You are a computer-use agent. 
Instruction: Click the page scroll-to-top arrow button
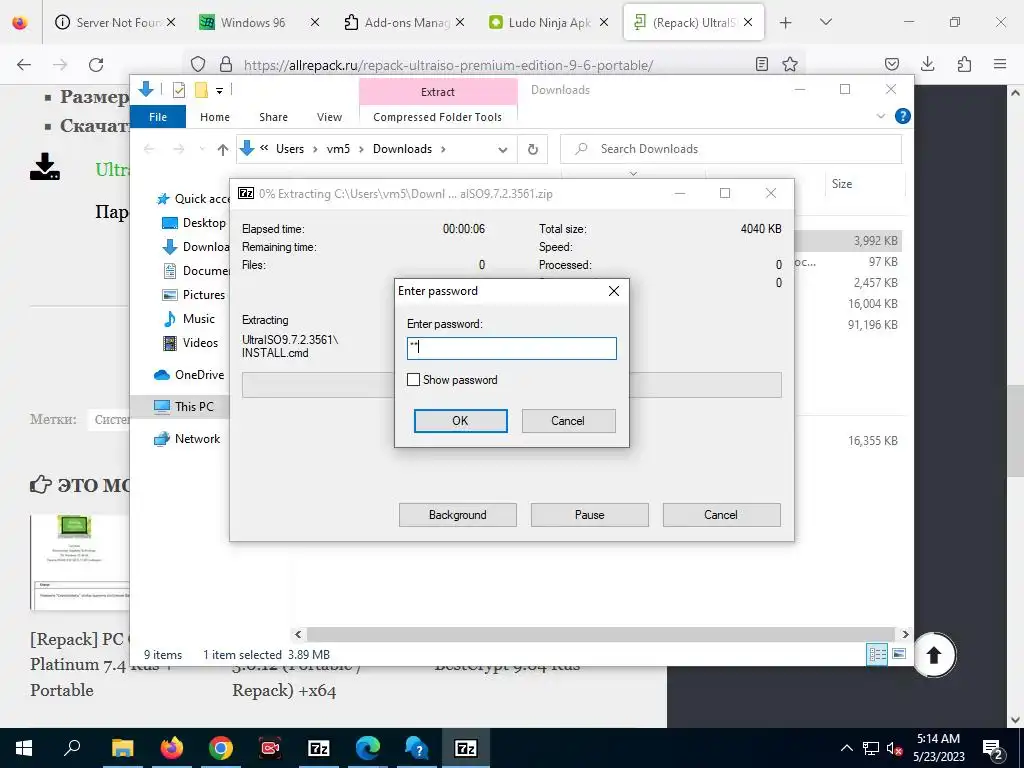[x=934, y=654]
